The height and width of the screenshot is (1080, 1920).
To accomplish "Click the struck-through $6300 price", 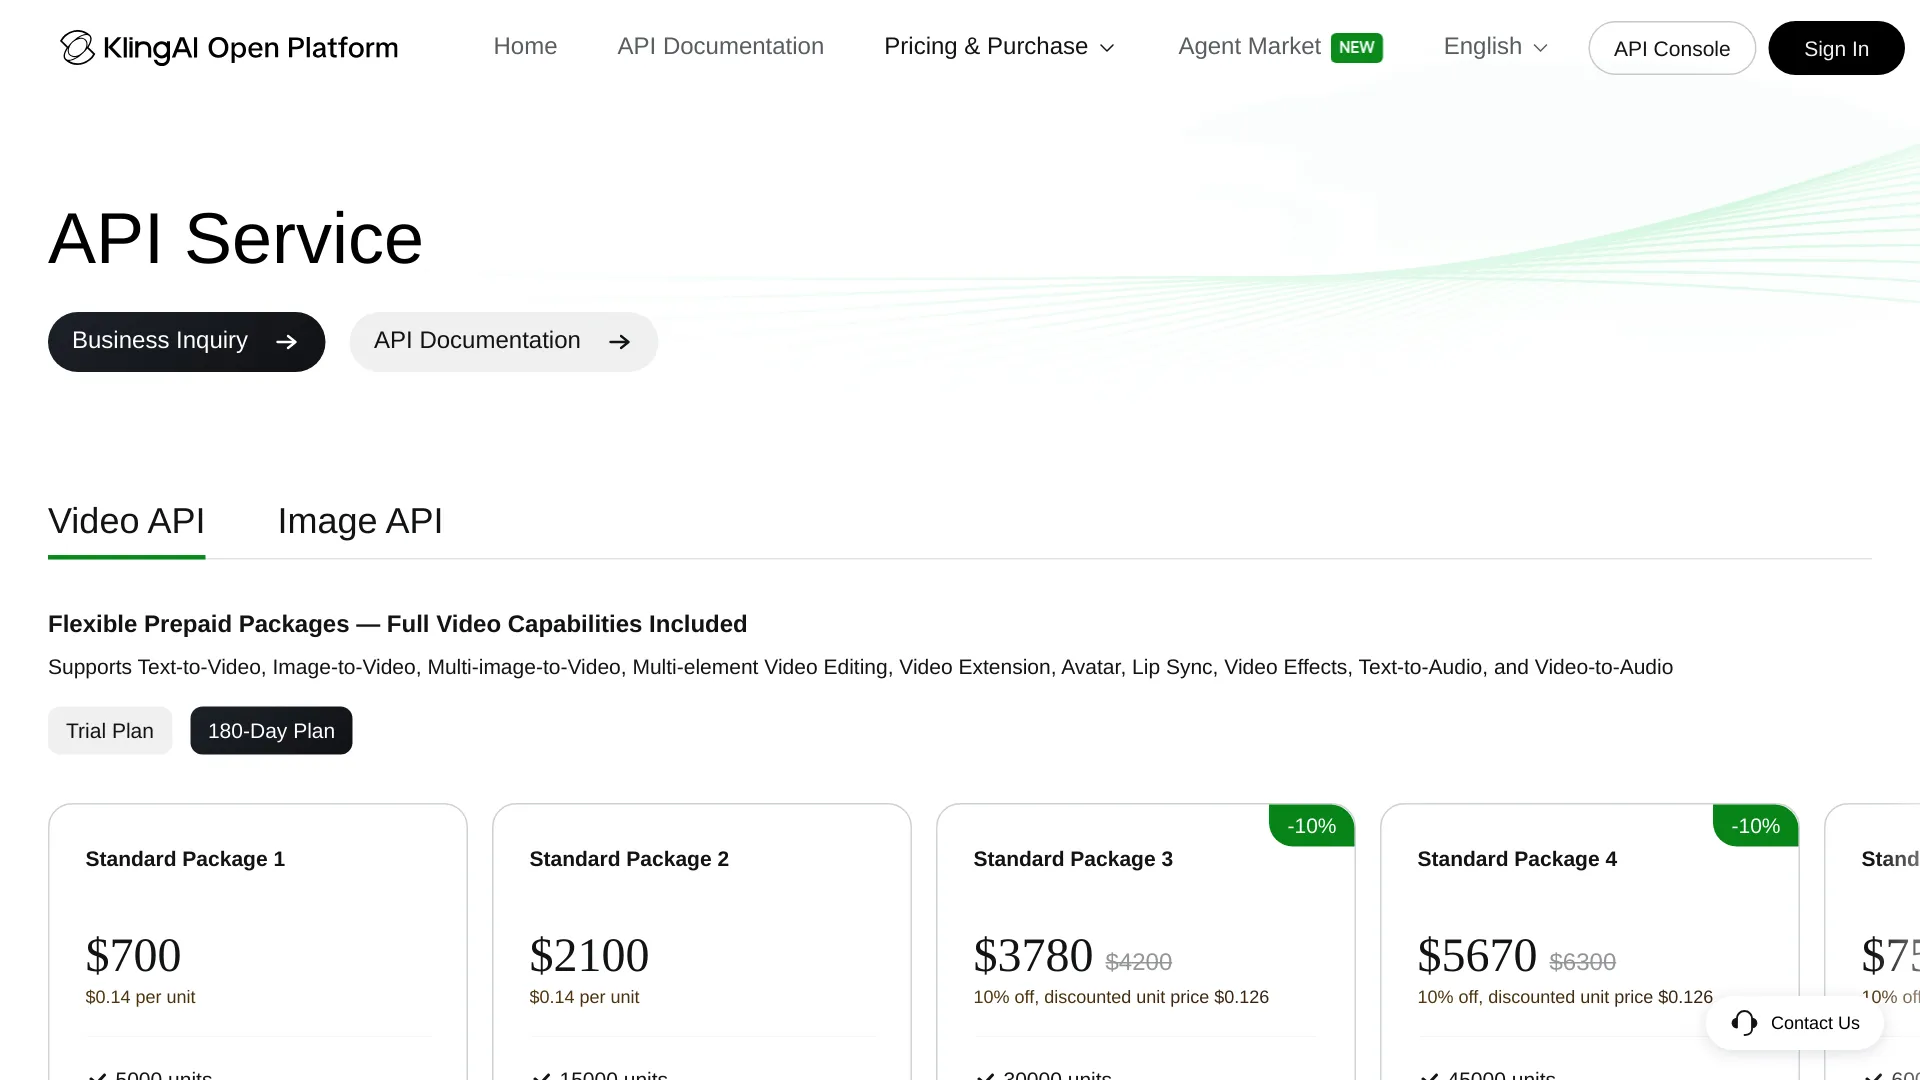I will (x=1582, y=962).
